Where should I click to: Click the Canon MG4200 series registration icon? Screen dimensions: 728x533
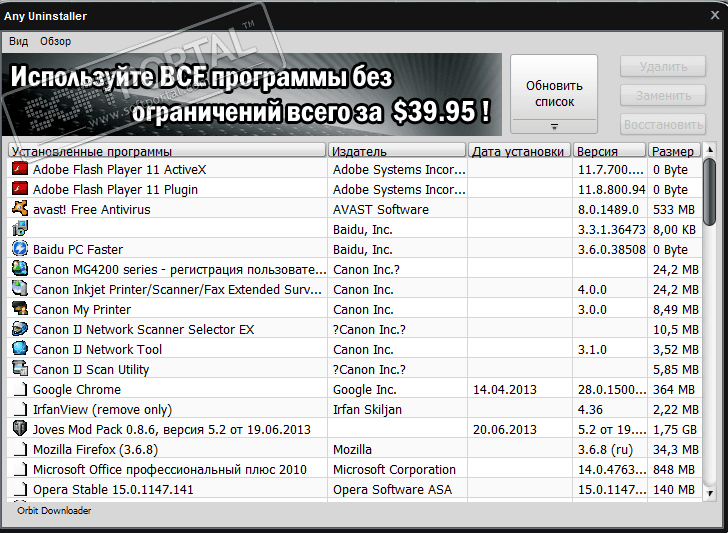[x=20, y=269]
